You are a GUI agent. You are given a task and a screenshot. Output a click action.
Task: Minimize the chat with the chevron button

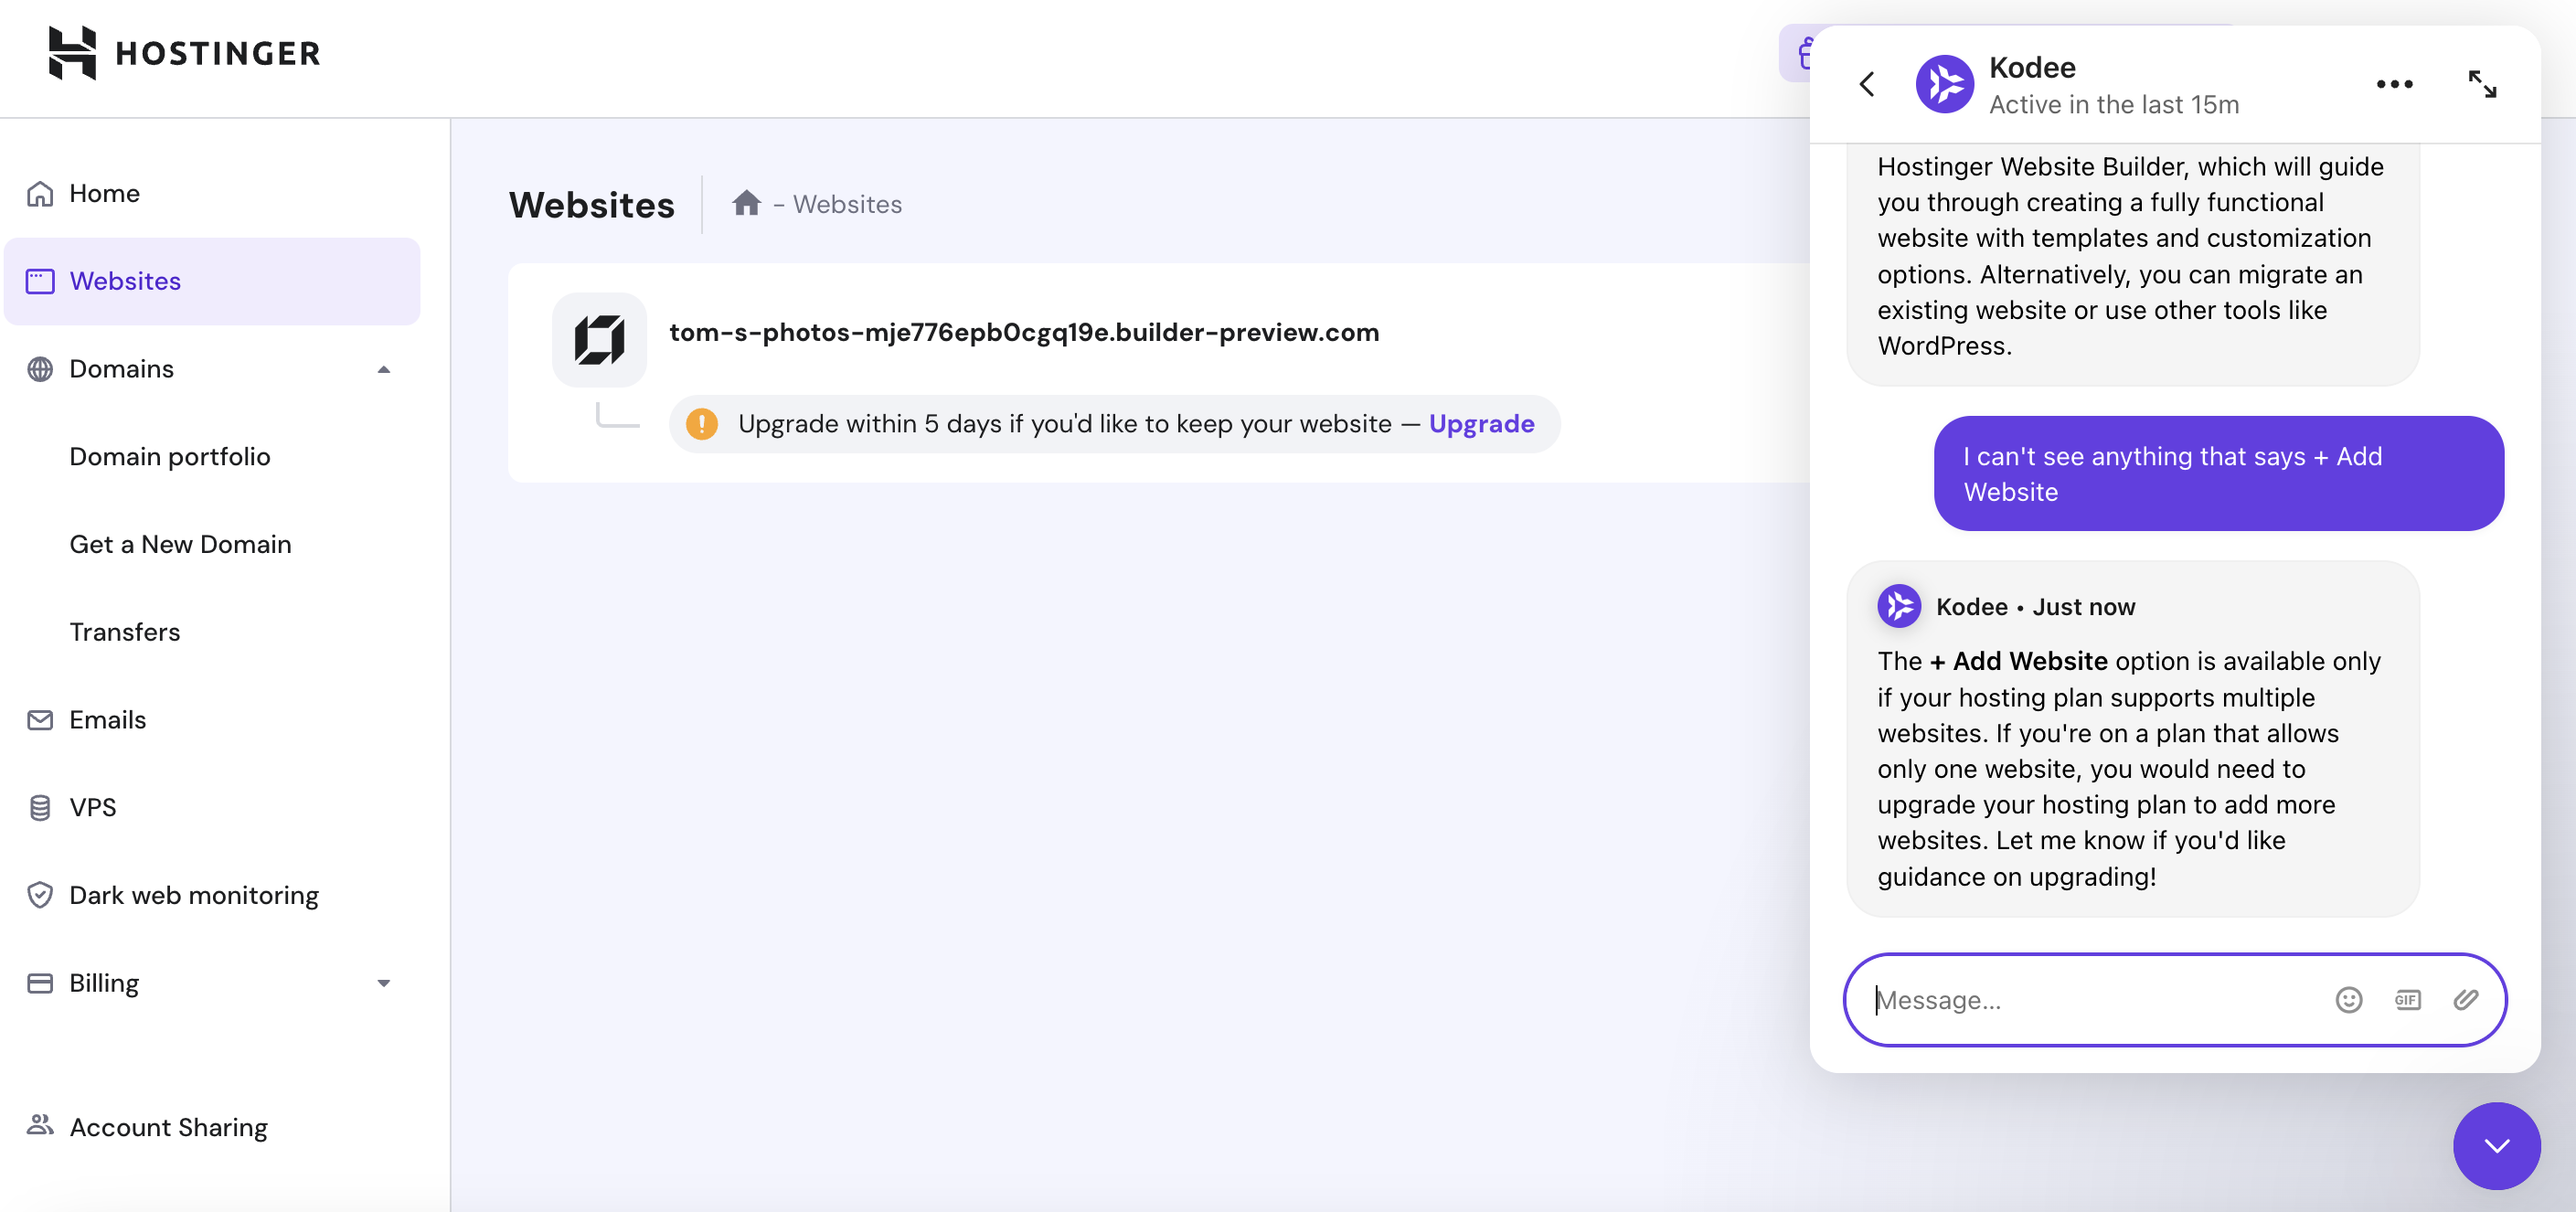point(2496,1146)
